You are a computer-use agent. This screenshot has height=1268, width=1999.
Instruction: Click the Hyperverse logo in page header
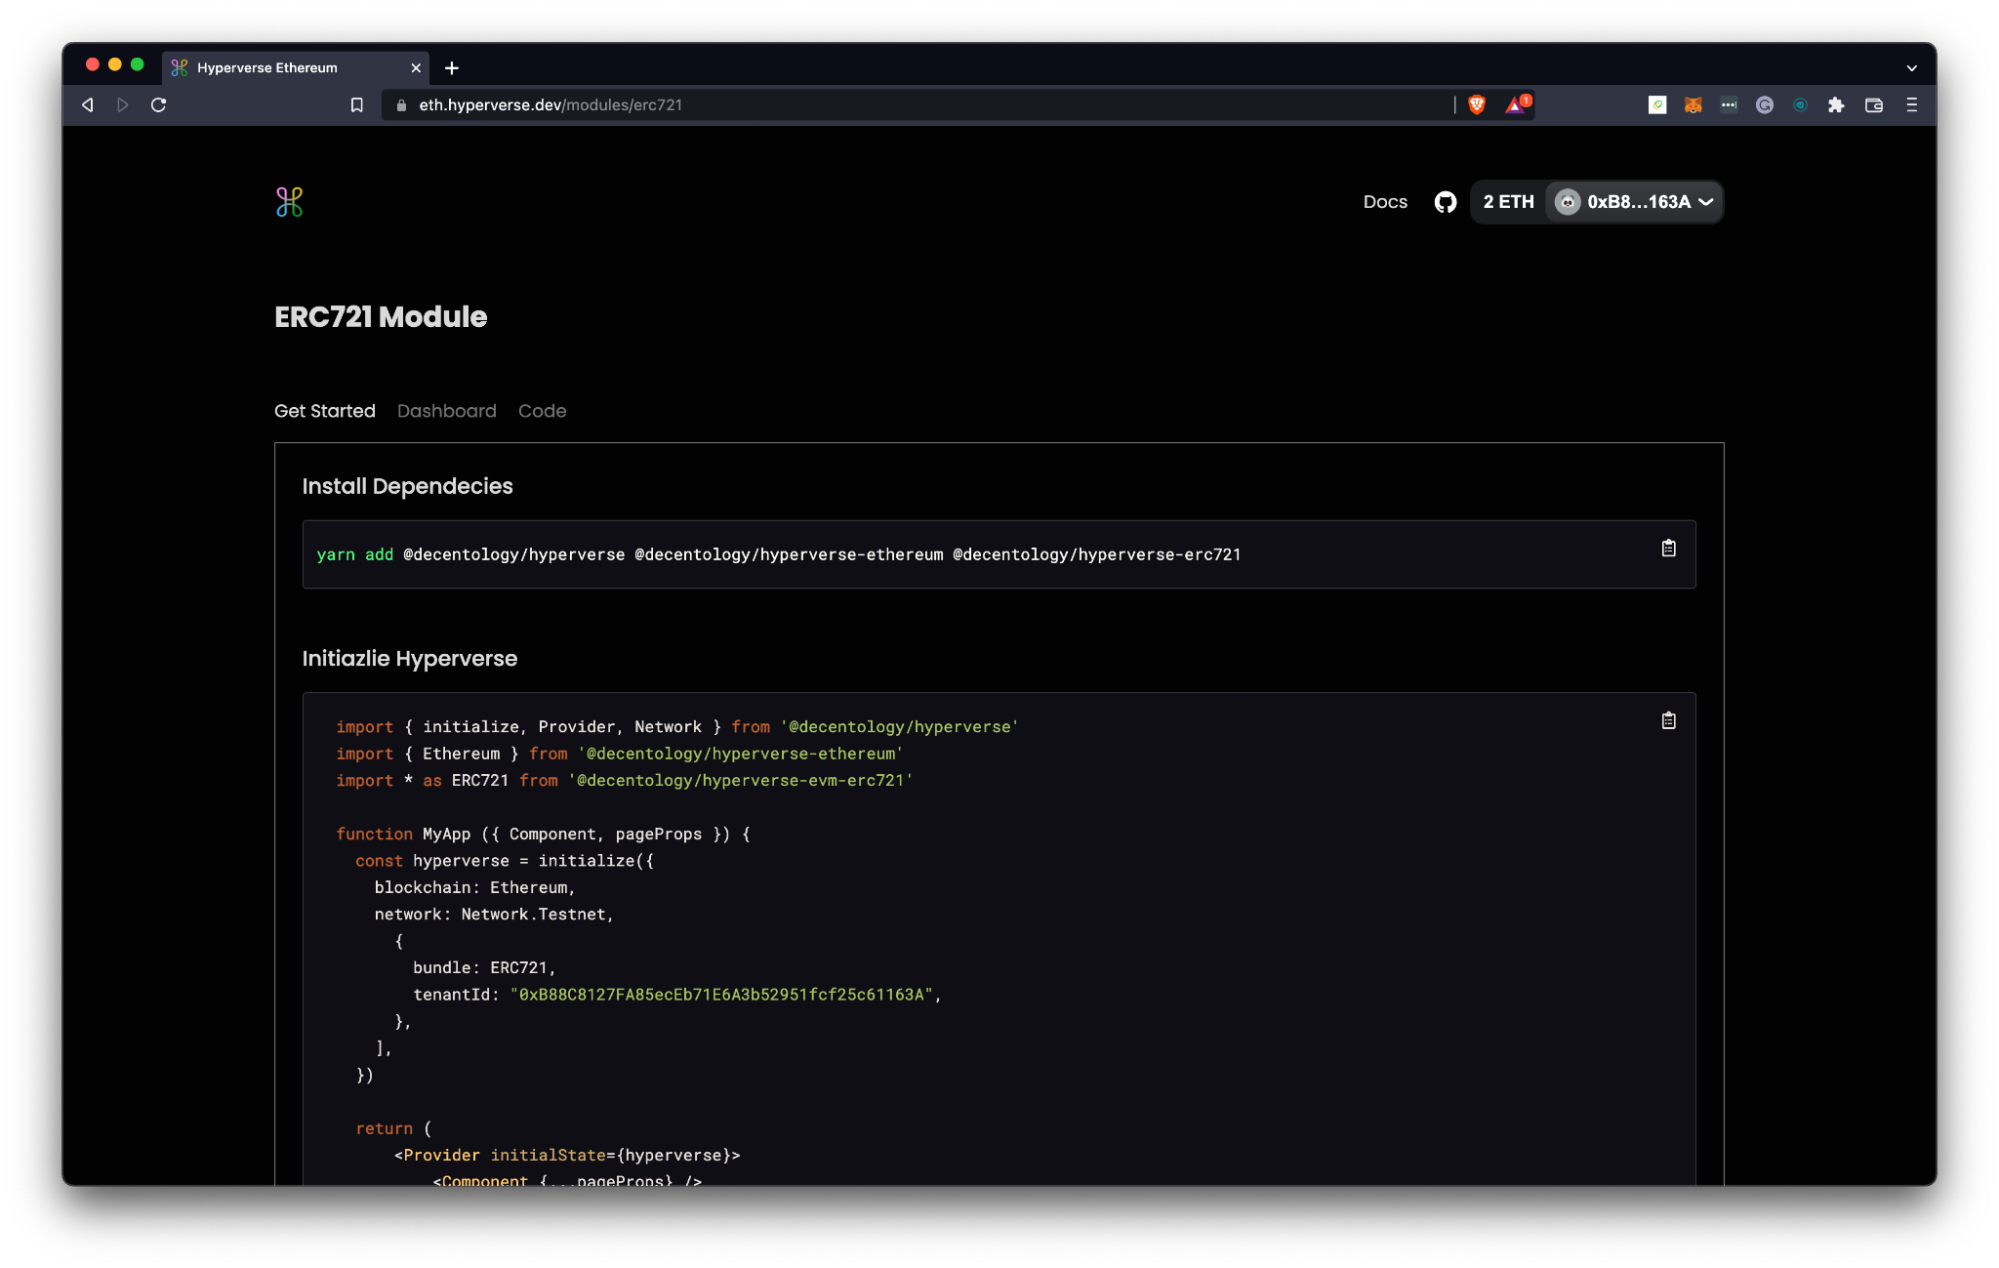(289, 202)
